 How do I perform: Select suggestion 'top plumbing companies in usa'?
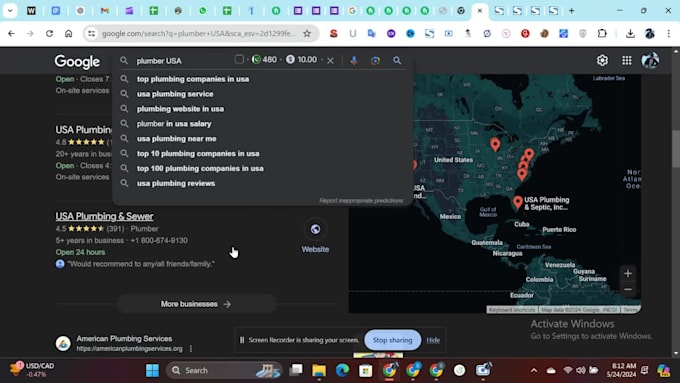(x=193, y=79)
